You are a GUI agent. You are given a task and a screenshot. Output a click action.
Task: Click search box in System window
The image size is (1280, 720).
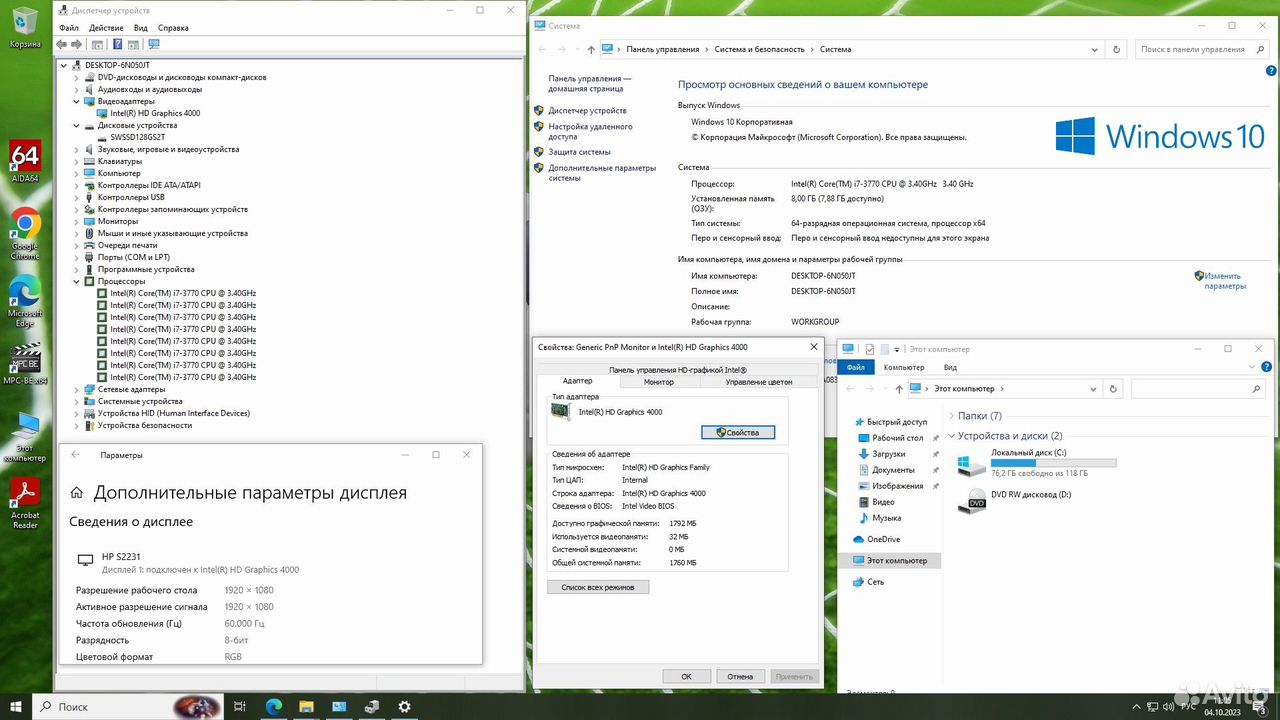[1203, 49]
